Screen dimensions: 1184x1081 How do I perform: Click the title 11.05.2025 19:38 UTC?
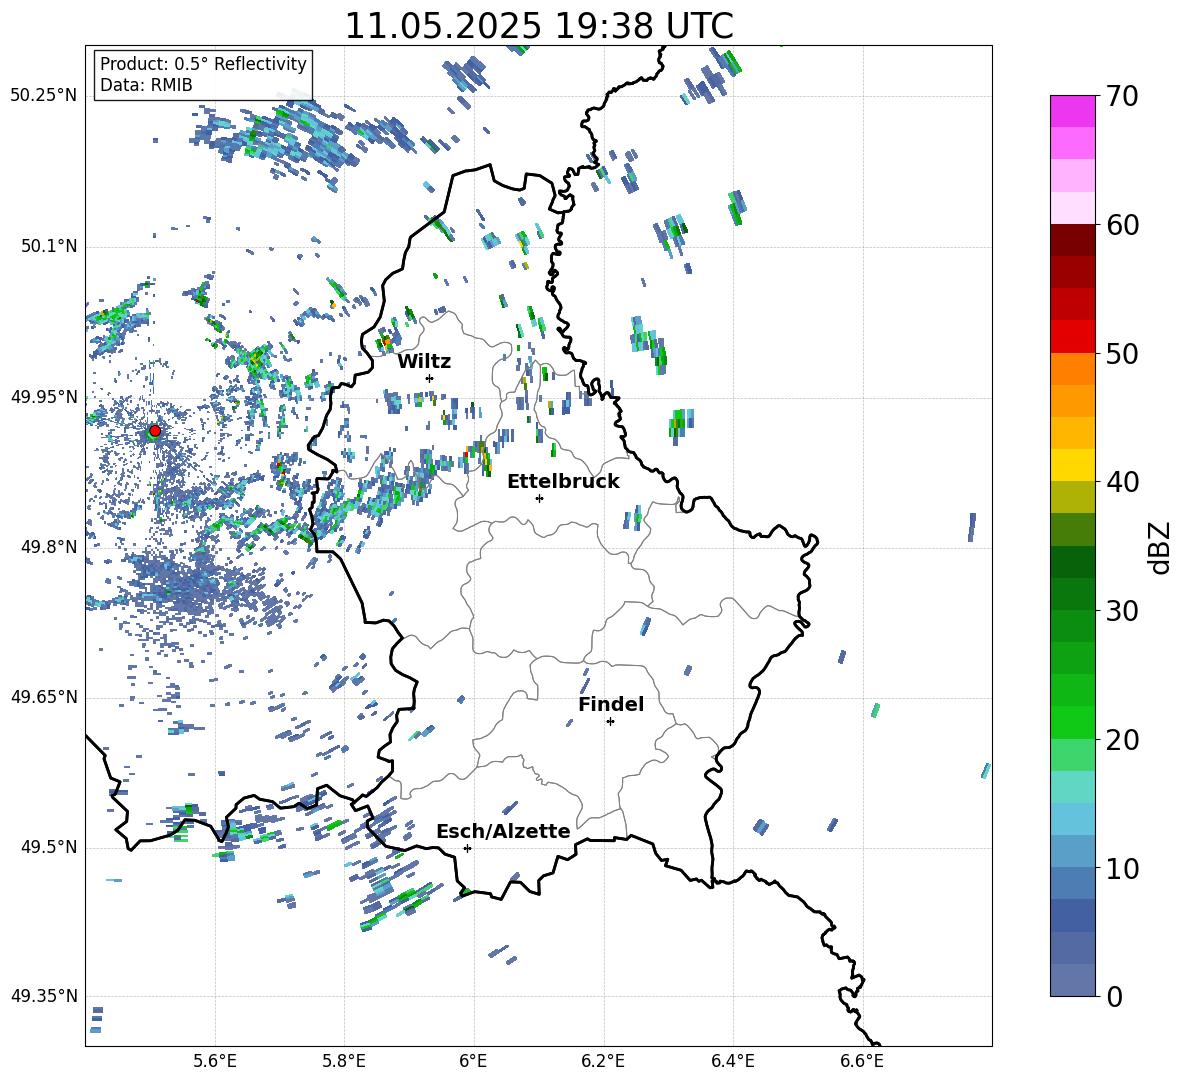coord(539,26)
